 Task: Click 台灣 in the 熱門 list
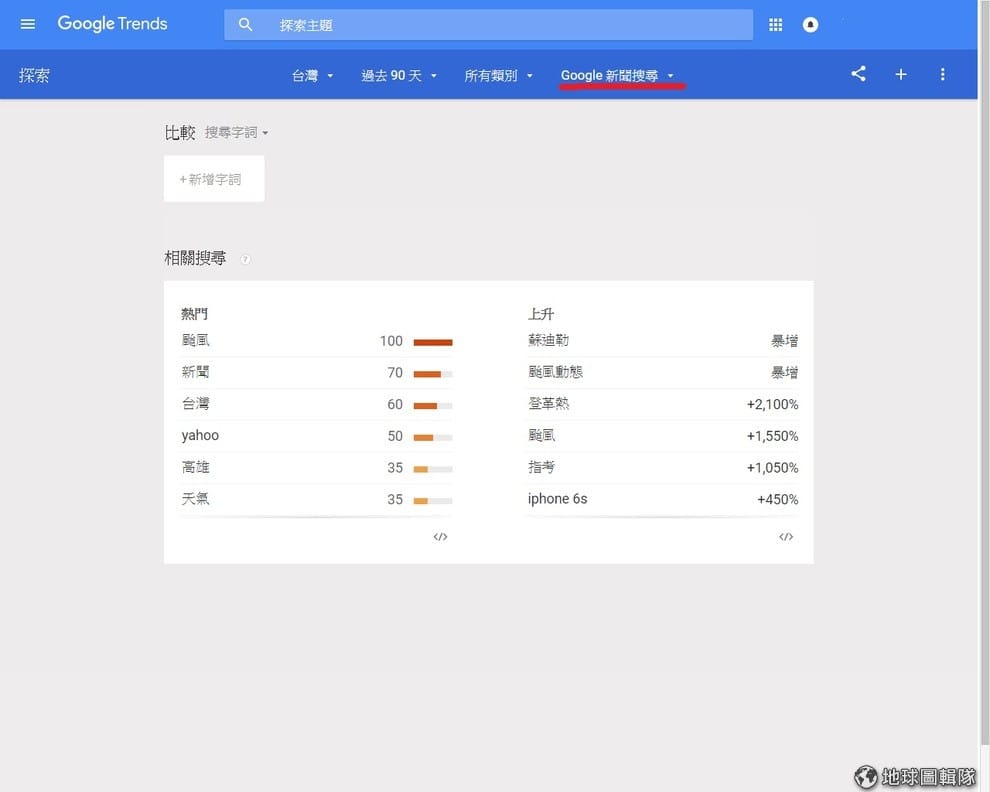[195, 404]
